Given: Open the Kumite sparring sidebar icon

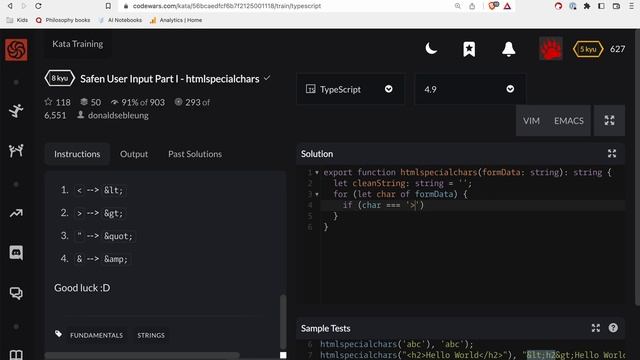Looking at the screenshot, I should [16, 151].
